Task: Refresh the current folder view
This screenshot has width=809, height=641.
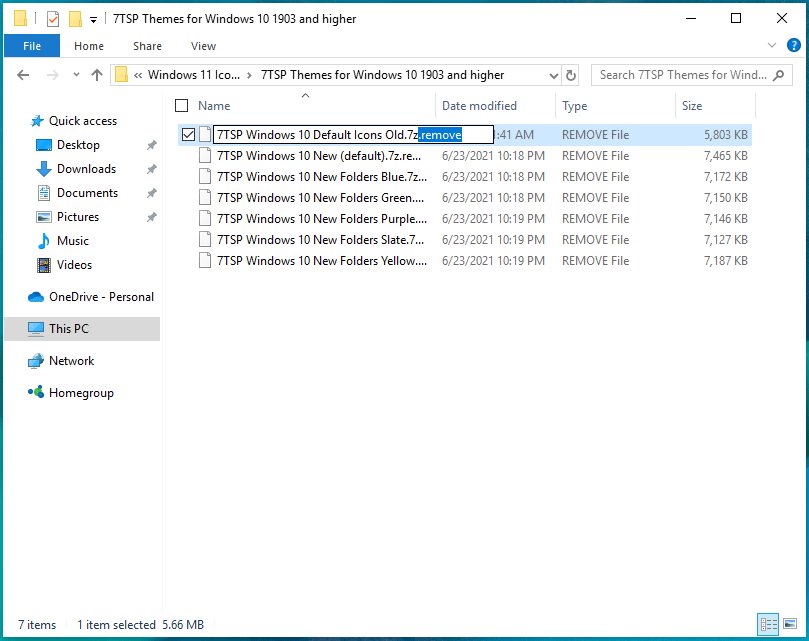Action: [571, 75]
